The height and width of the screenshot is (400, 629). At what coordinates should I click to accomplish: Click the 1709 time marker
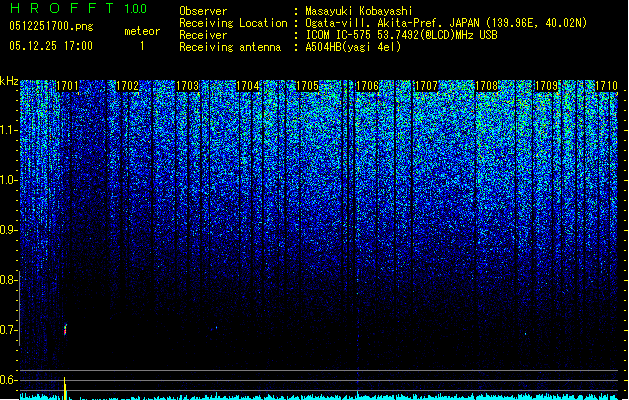[x=547, y=86]
